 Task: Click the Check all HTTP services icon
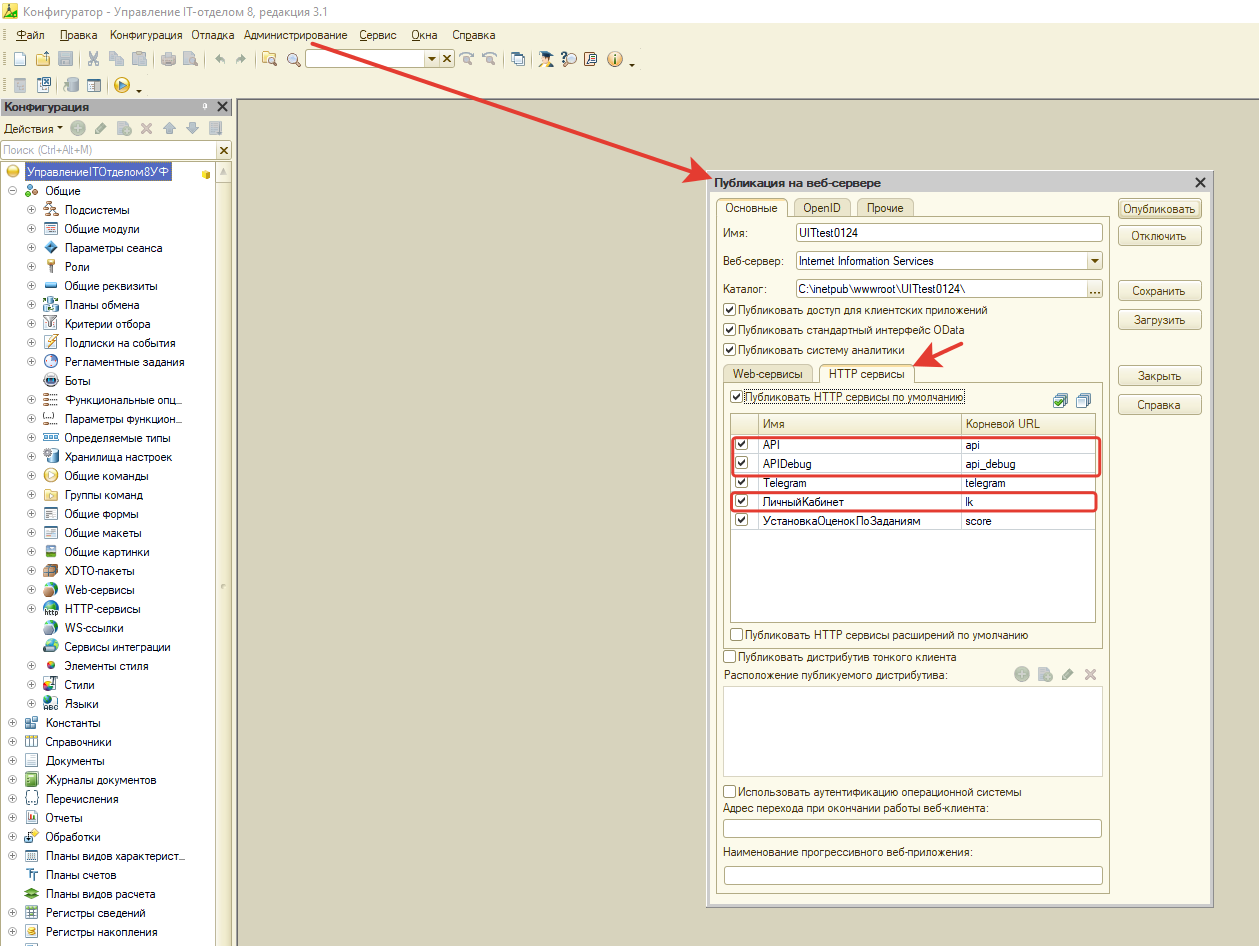(x=1061, y=400)
